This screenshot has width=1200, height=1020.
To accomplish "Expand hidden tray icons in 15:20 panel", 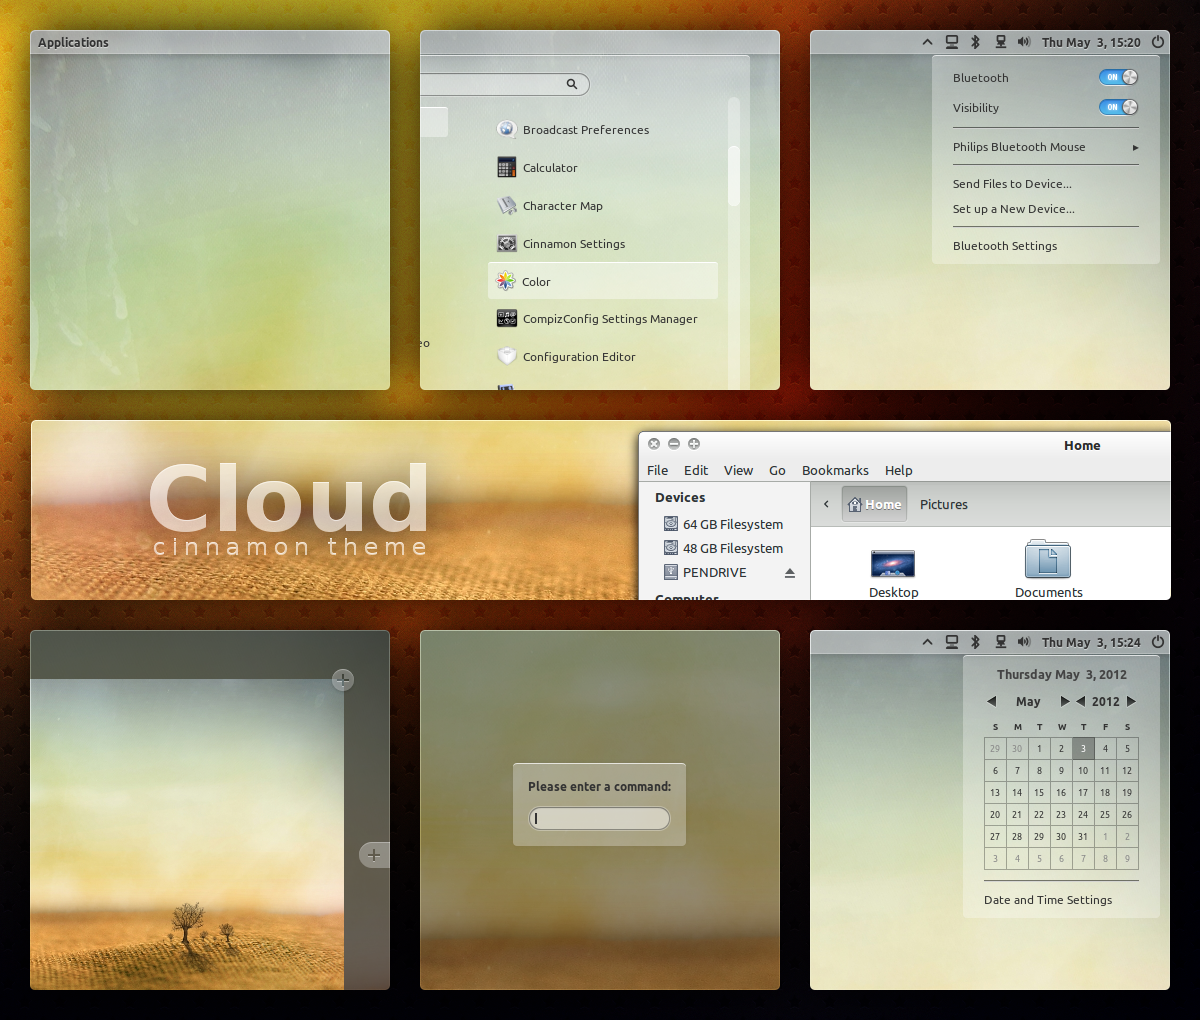I will [x=927, y=42].
